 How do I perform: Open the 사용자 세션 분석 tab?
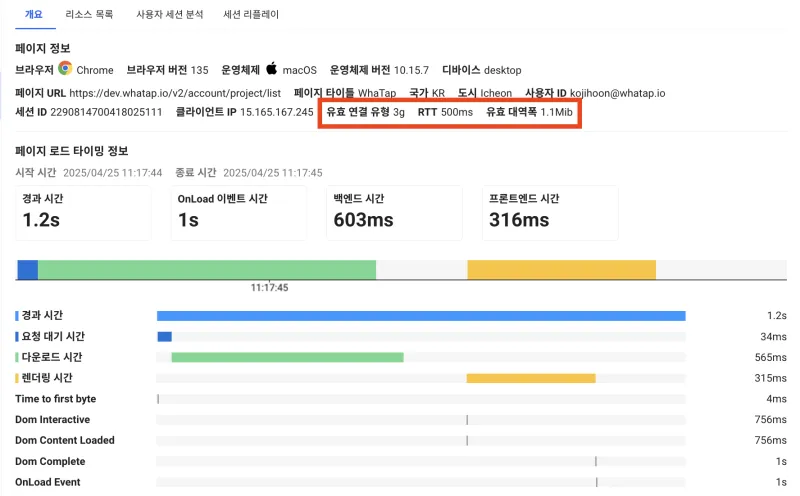click(x=169, y=14)
